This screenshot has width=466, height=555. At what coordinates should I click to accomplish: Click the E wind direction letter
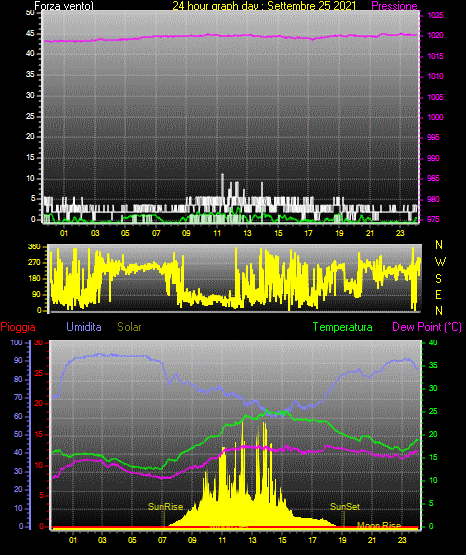point(438,294)
